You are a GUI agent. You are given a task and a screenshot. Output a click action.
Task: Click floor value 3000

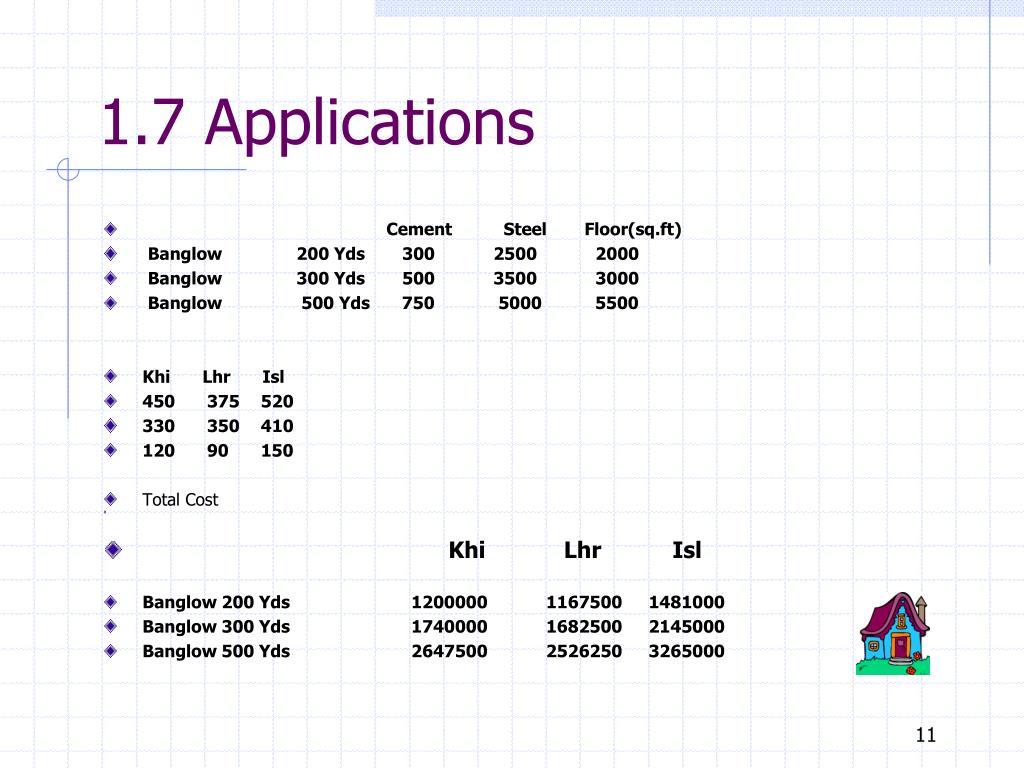click(617, 279)
